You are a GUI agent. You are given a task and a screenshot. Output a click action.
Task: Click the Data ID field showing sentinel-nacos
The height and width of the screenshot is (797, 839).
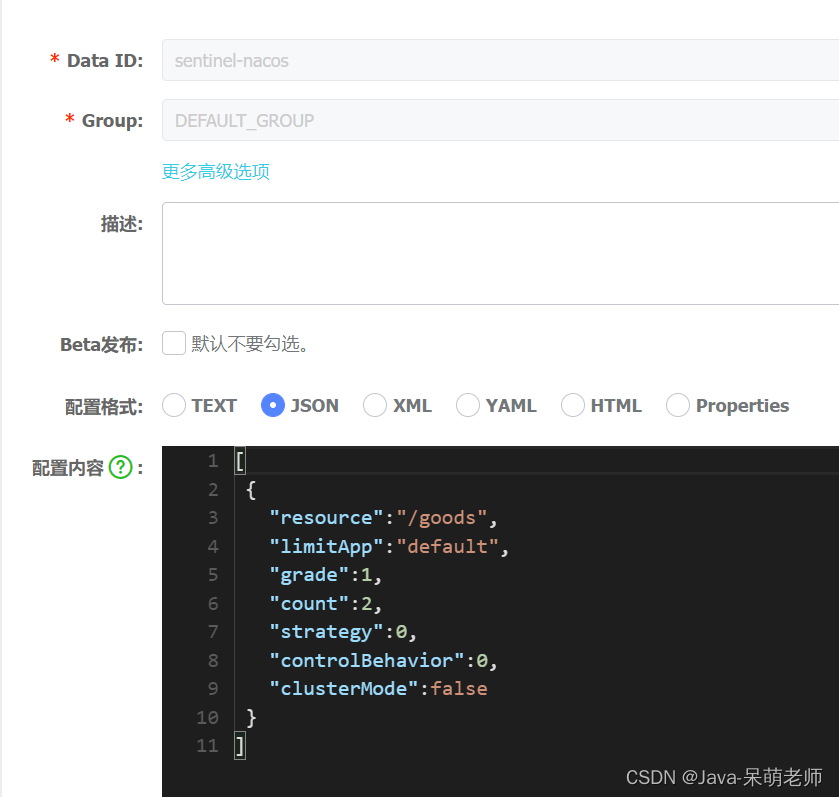coord(500,60)
